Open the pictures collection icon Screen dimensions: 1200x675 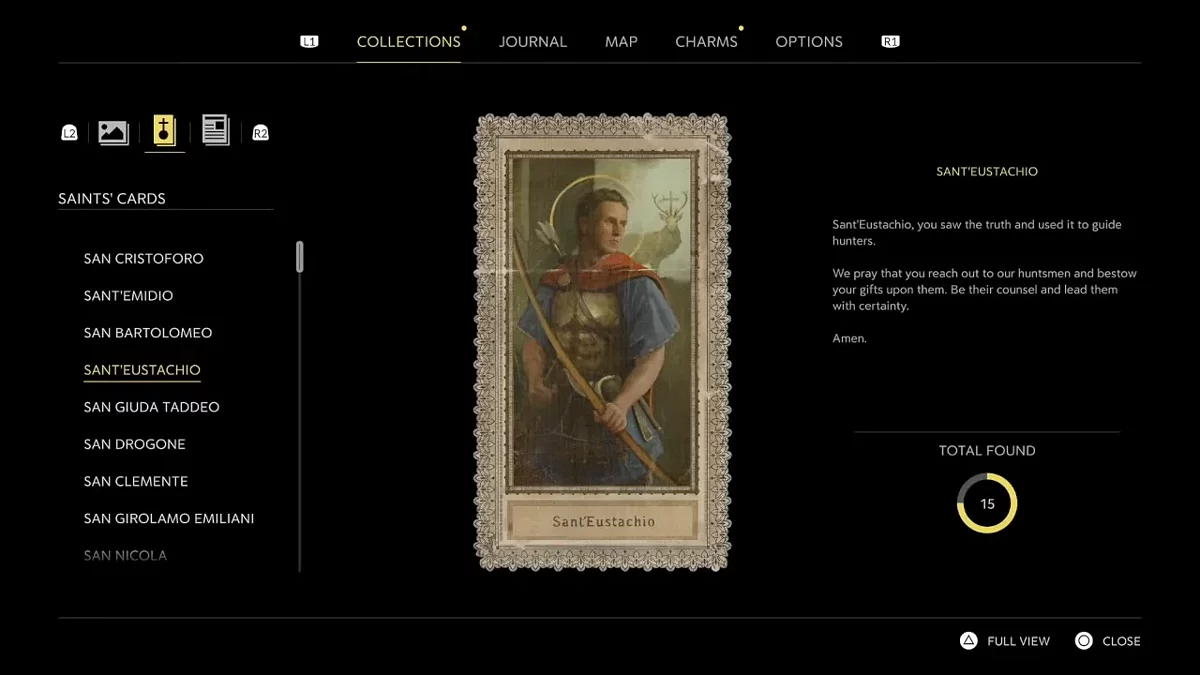[x=113, y=132]
